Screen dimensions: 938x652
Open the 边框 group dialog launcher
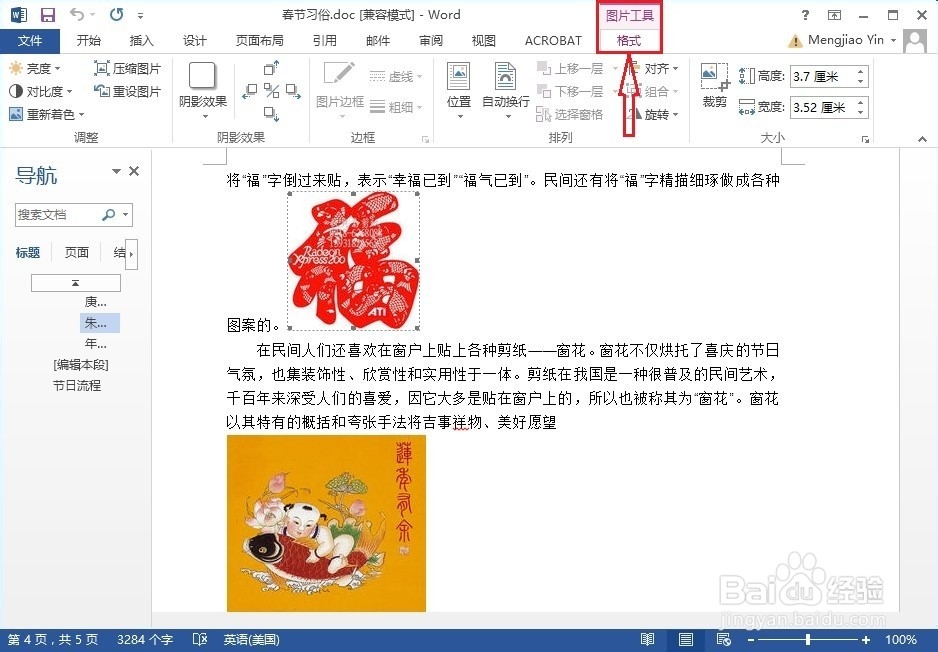click(x=425, y=139)
